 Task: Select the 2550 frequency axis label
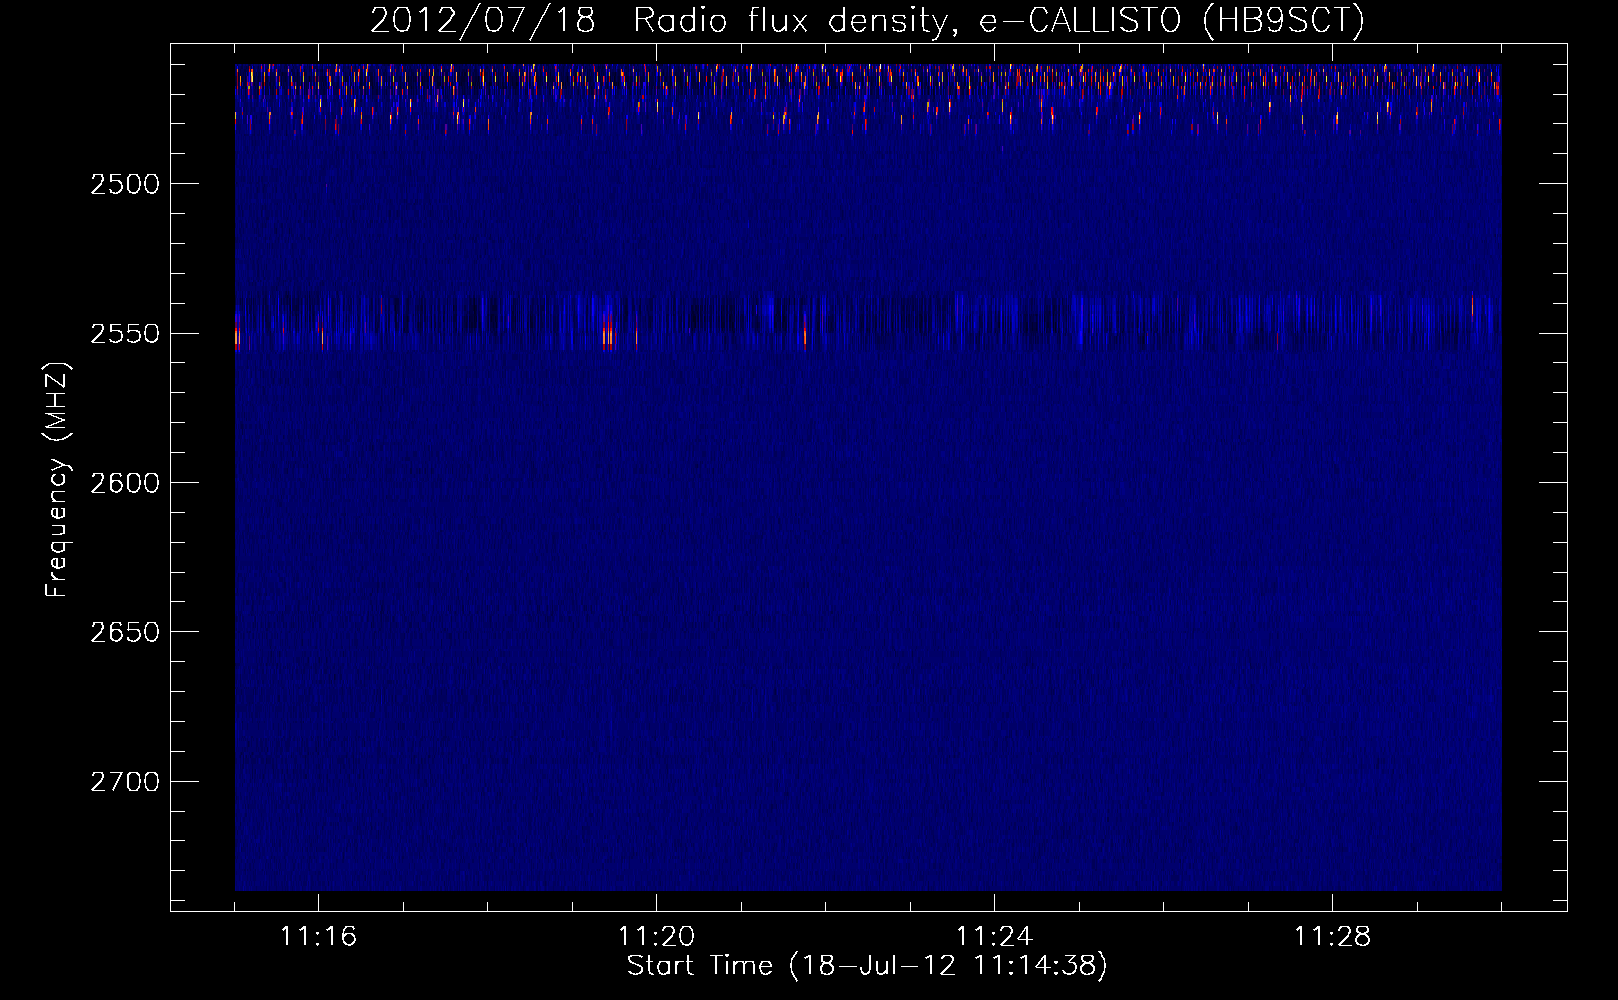125,333
